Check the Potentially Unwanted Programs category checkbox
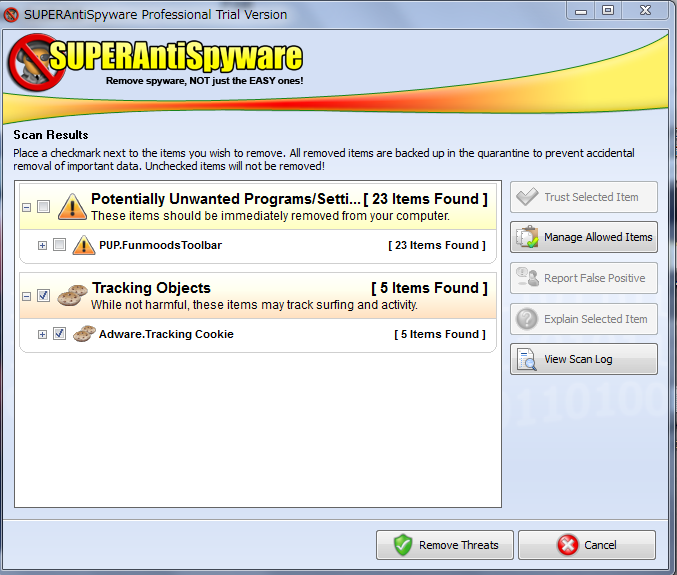The width and height of the screenshot is (677, 575). (43, 207)
